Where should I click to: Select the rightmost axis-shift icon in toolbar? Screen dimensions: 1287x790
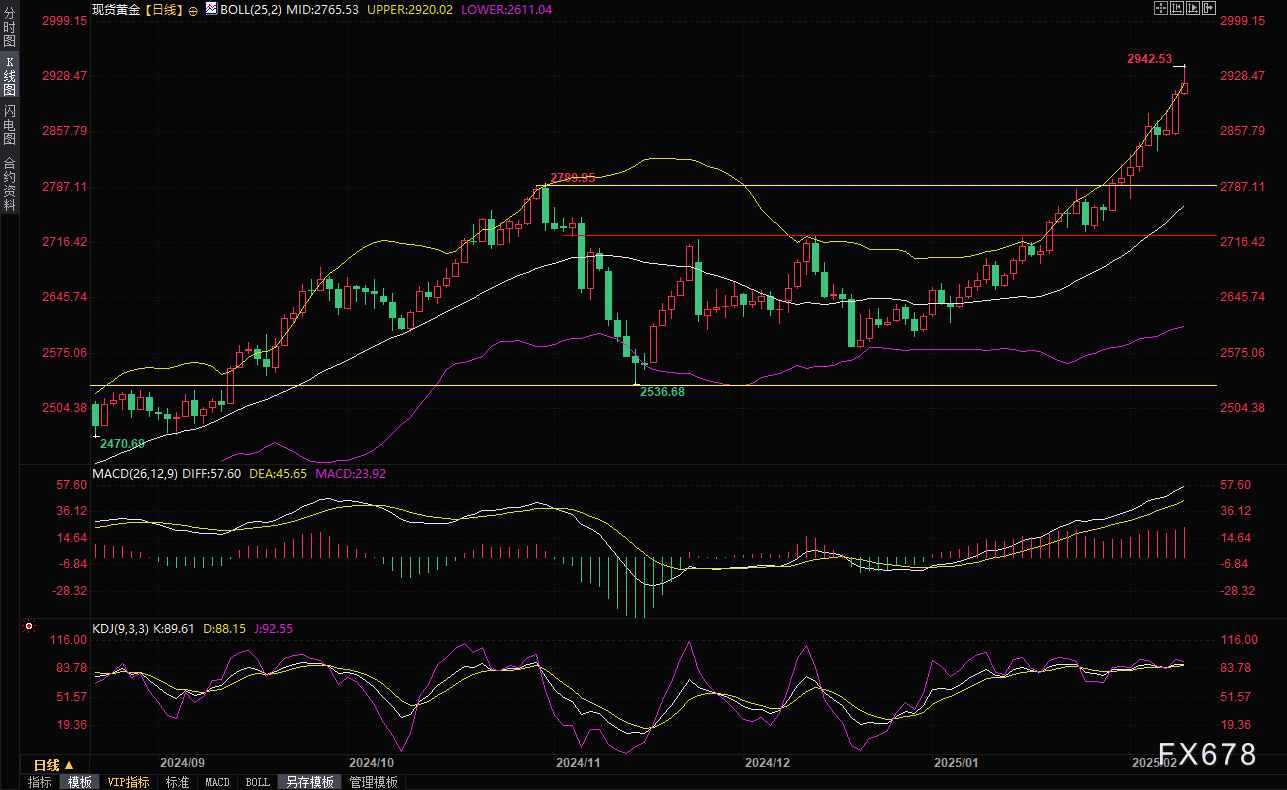pyautogui.click(x=1209, y=8)
